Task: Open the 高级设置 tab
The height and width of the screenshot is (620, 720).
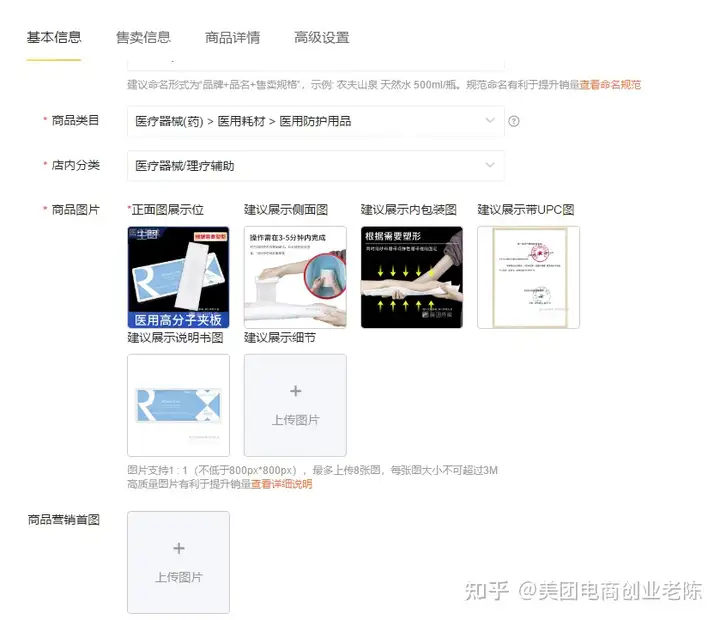Action: [x=321, y=37]
